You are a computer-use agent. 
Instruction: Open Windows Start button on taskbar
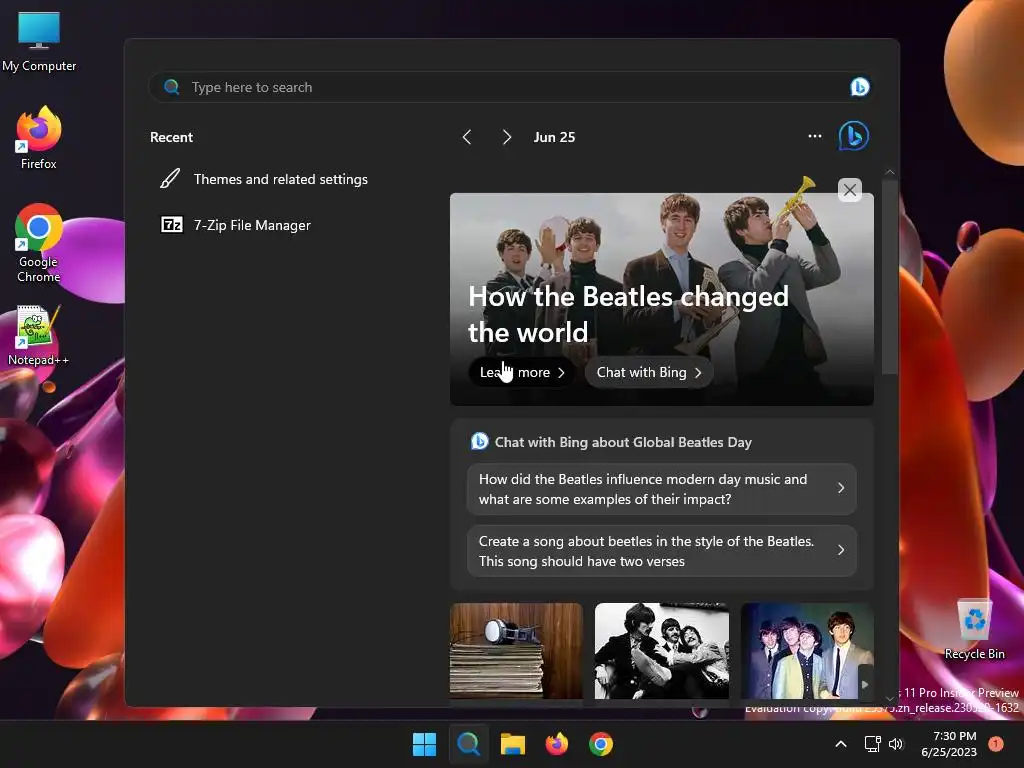point(424,744)
